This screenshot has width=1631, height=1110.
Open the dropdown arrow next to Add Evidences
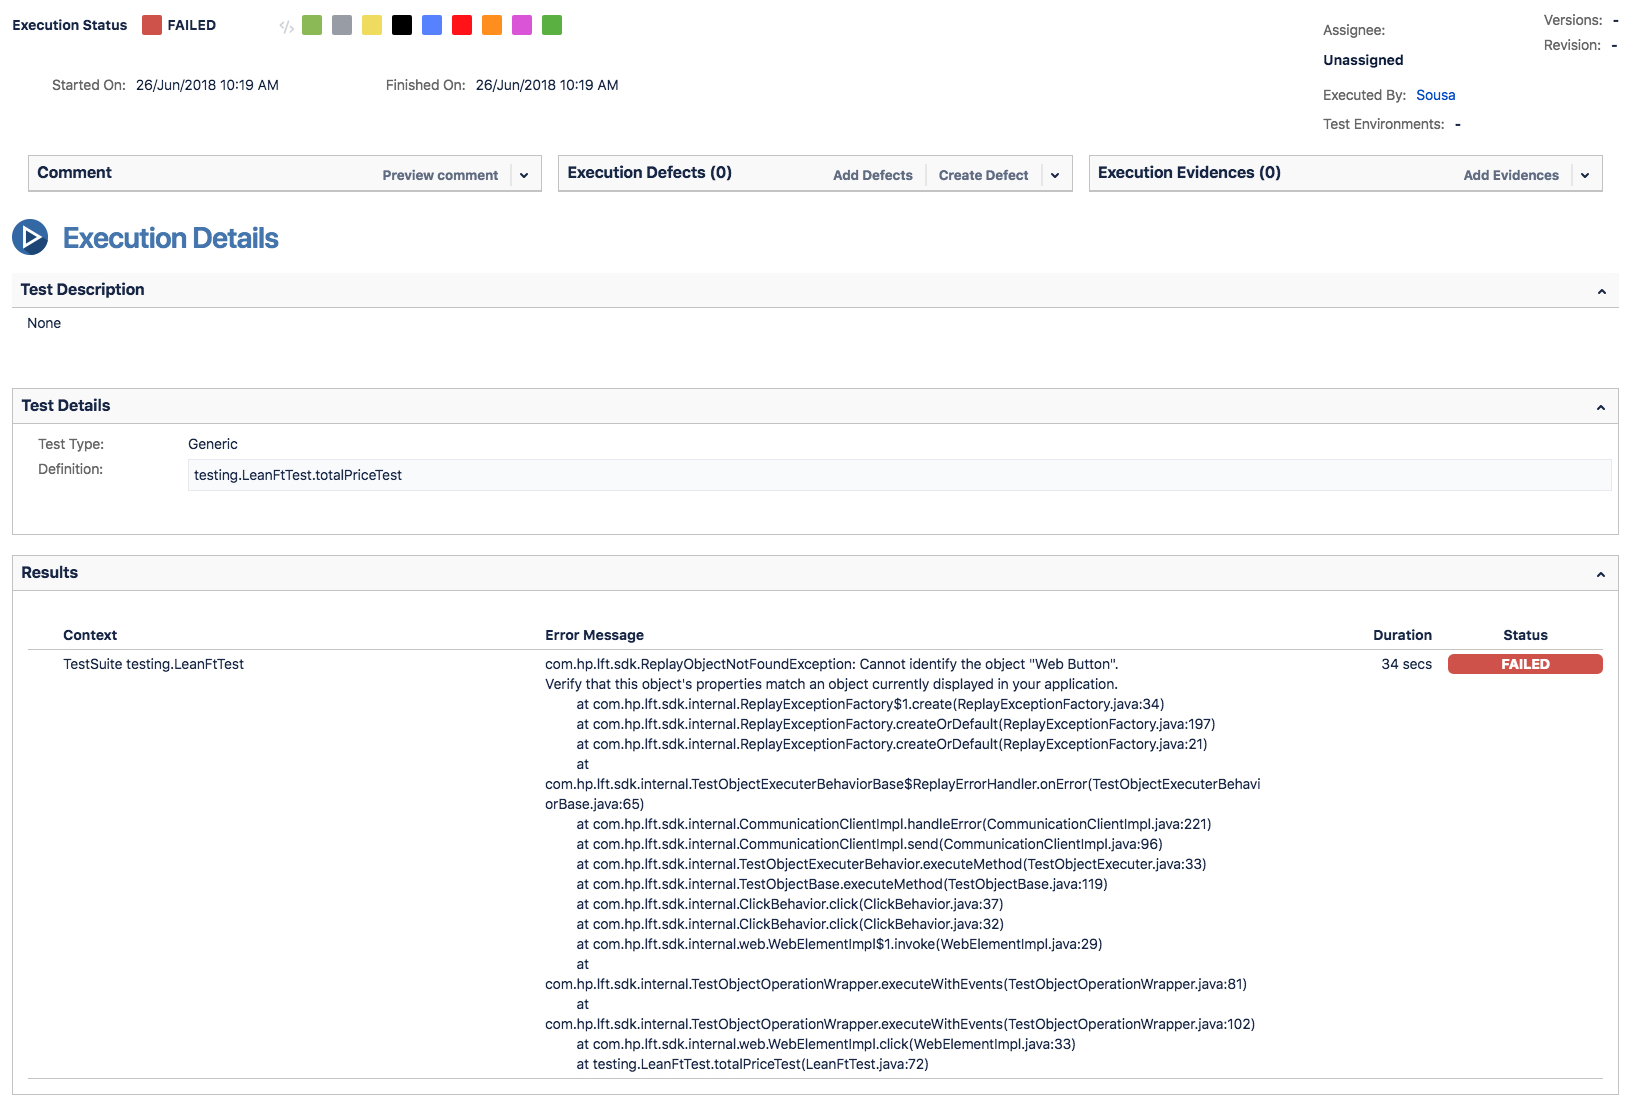[x=1585, y=175]
